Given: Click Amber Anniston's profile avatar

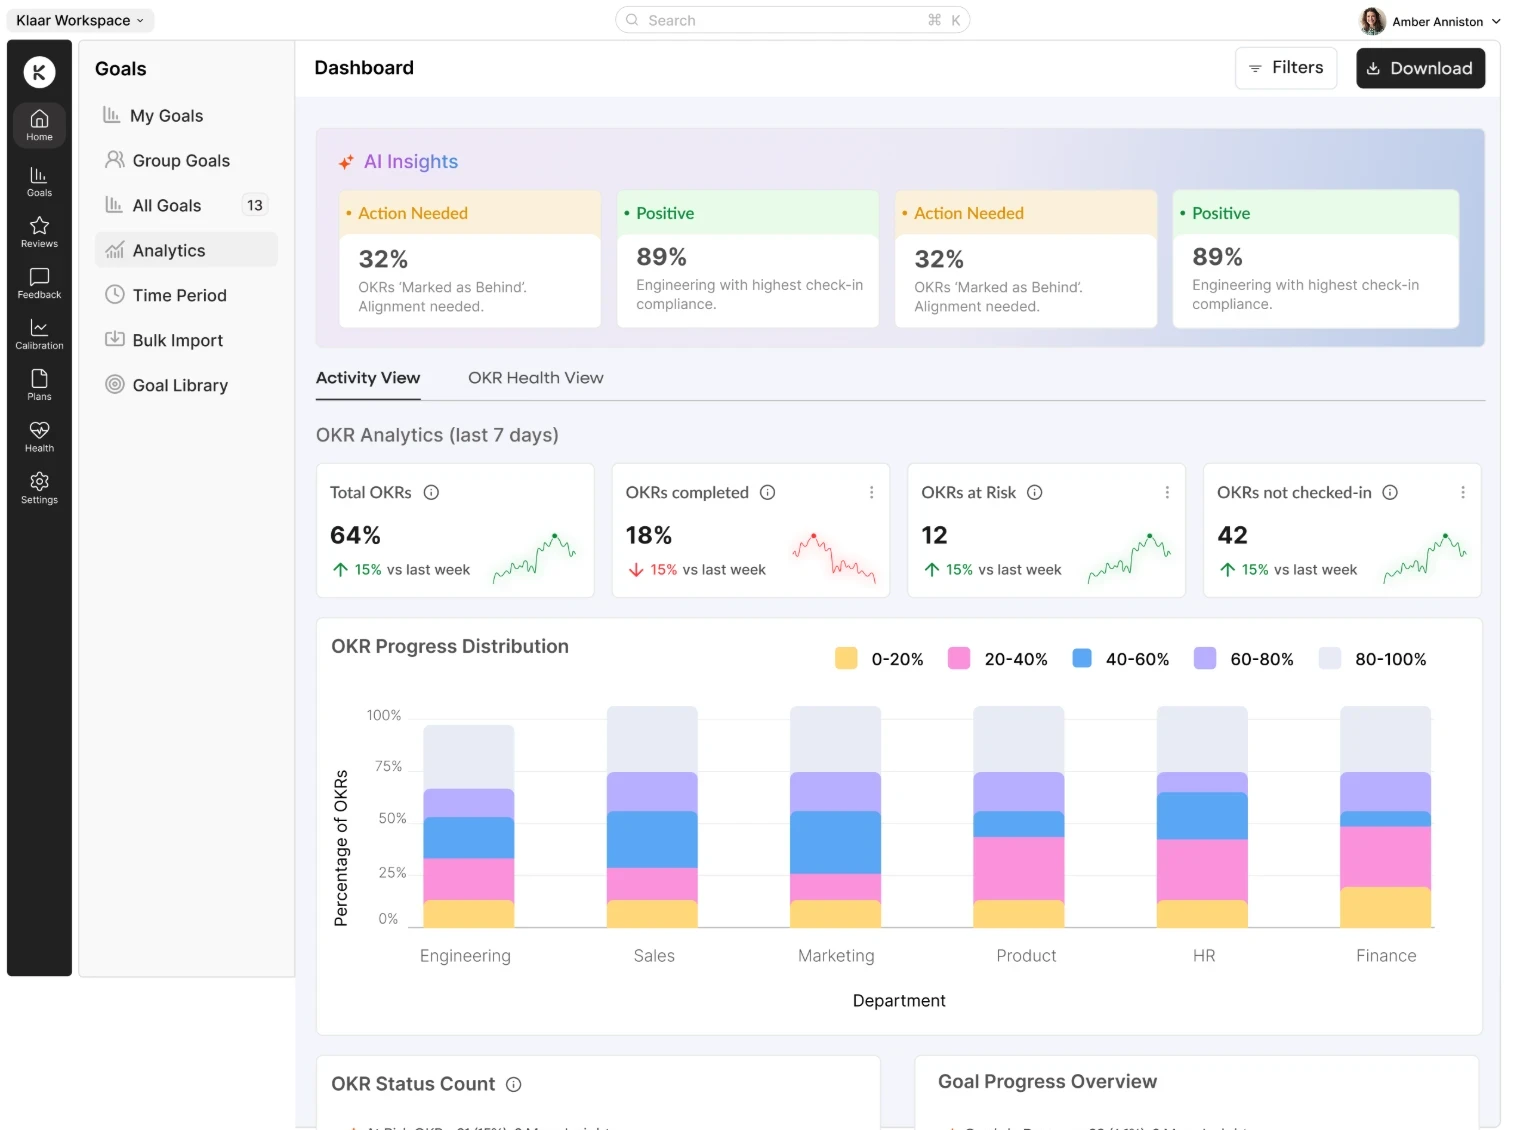Looking at the screenshot, I should coord(1373,21).
